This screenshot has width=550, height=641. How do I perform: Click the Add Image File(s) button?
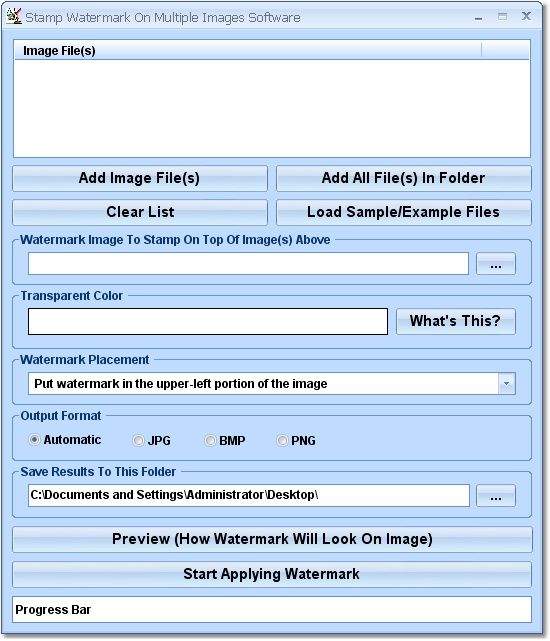click(140, 178)
